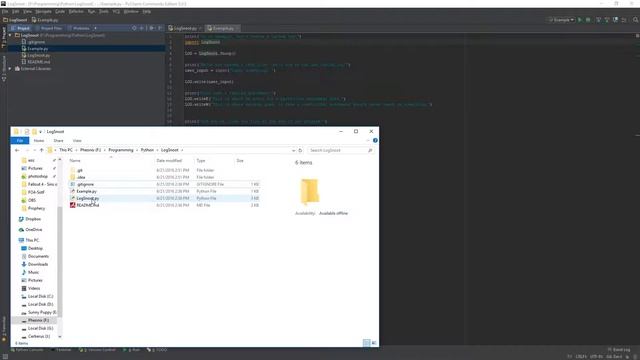Click Python in Explorer address path
Screen dimensions: 640x360
click(147, 150)
